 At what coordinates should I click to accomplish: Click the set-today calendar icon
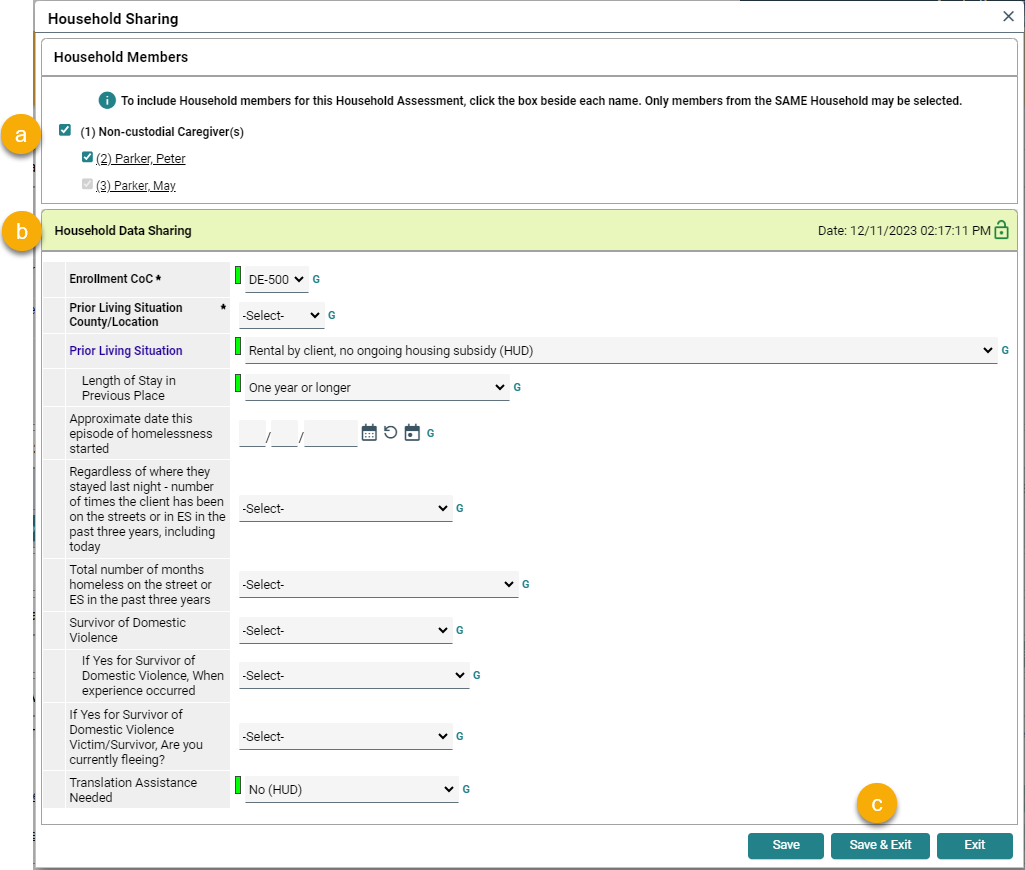click(x=412, y=433)
